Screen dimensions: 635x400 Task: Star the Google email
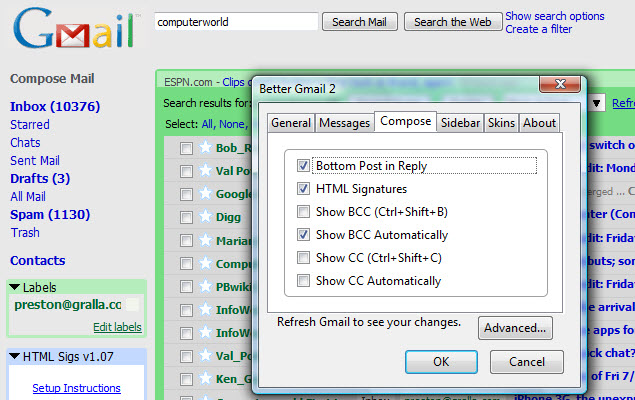(205, 194)
